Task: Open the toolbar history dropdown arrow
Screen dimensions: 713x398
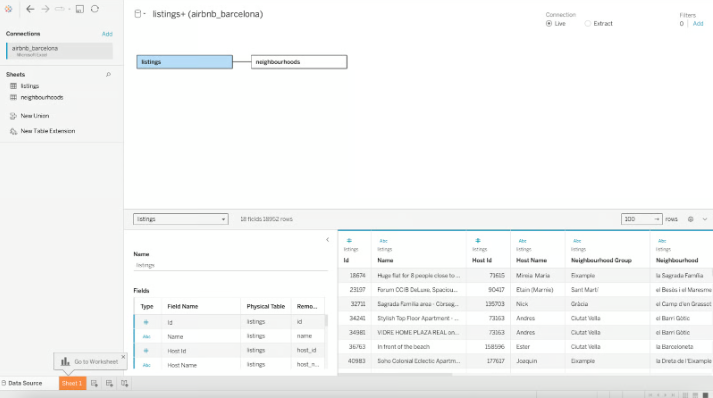Action: point(69,9)
